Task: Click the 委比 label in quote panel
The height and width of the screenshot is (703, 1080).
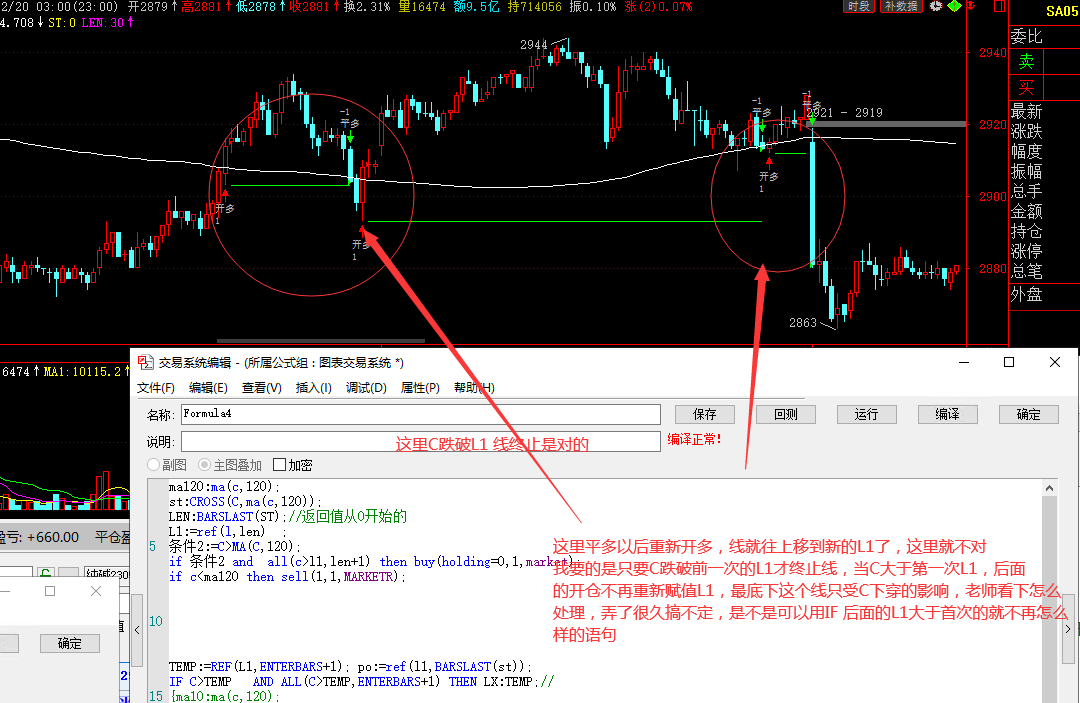Action: 1026,36
